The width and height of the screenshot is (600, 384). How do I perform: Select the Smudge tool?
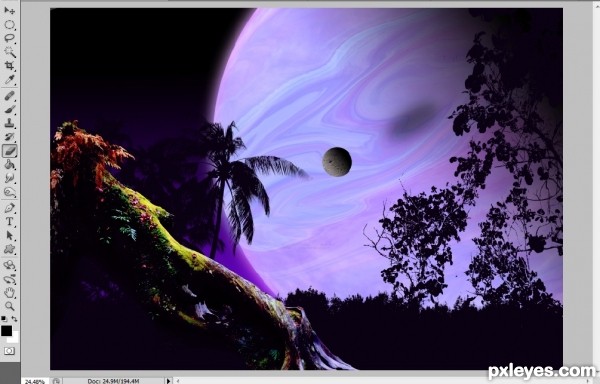10,178
